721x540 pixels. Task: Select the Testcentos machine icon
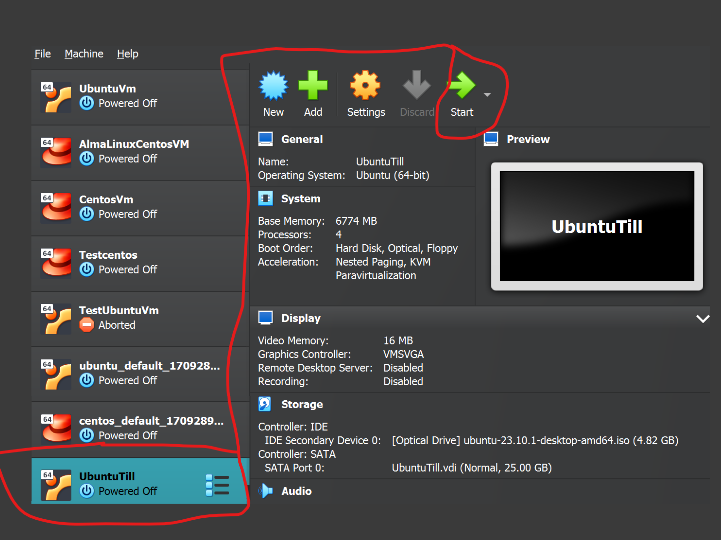pos(56,263)
